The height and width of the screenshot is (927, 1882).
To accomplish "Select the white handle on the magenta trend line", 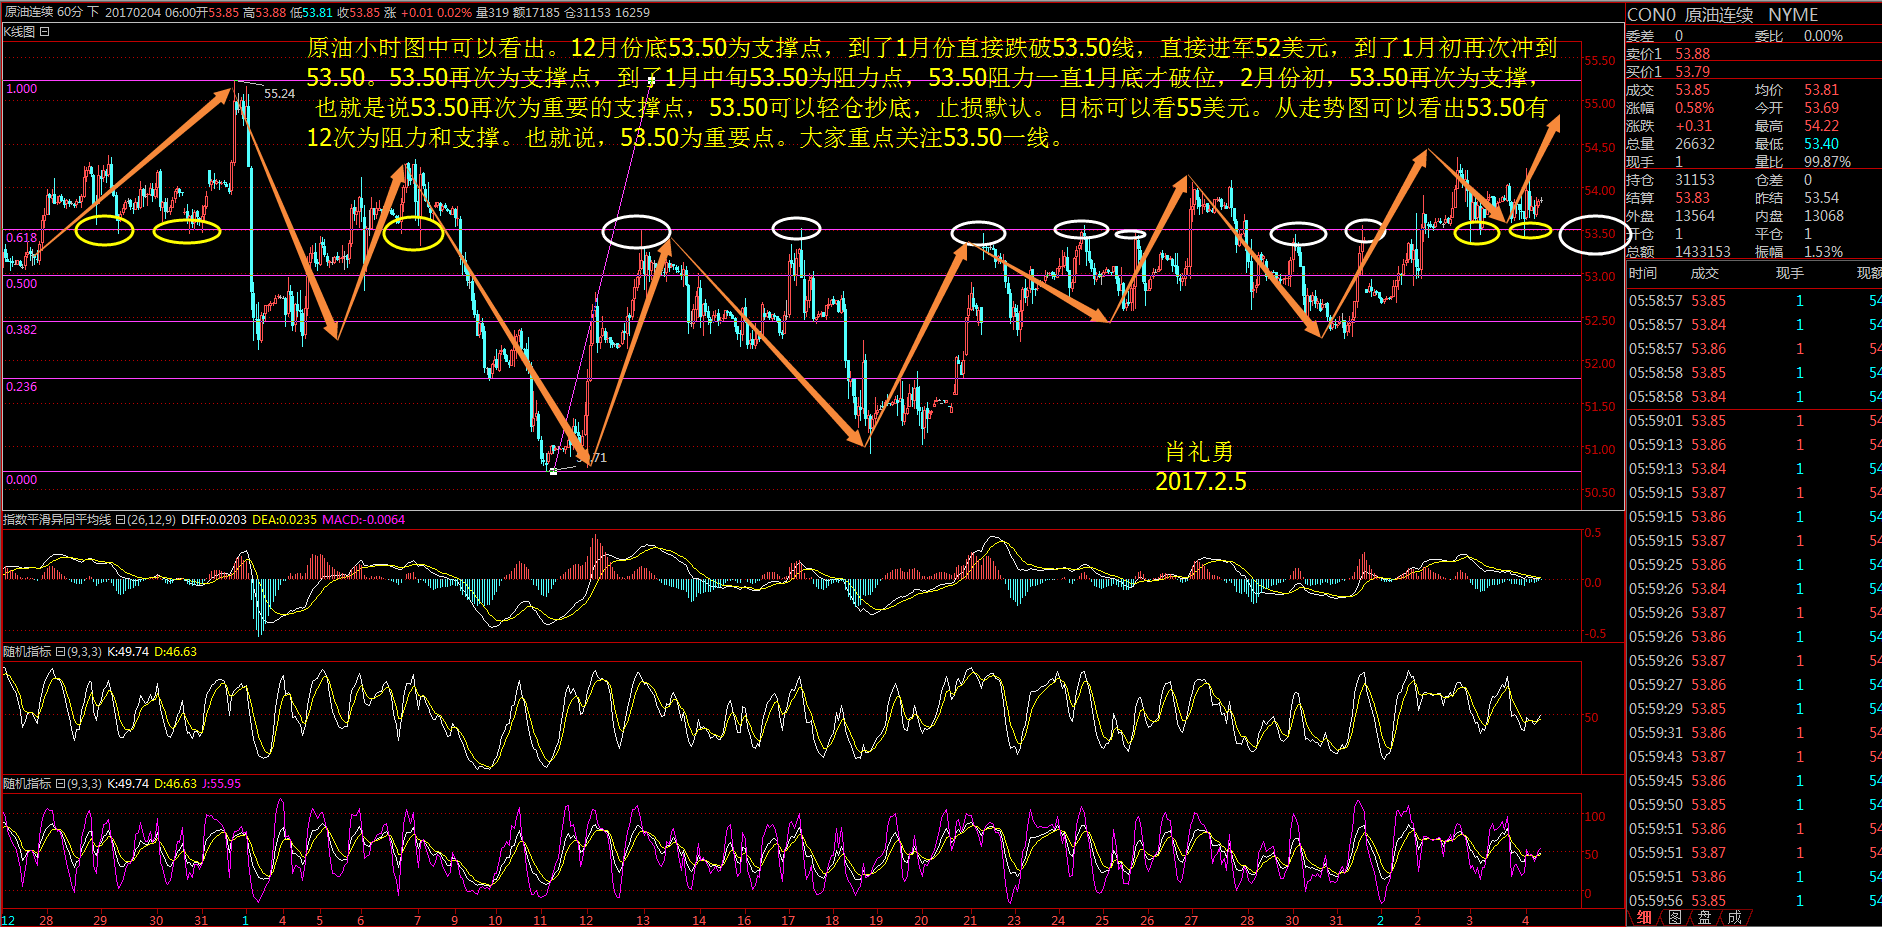I will coord(651,81).
